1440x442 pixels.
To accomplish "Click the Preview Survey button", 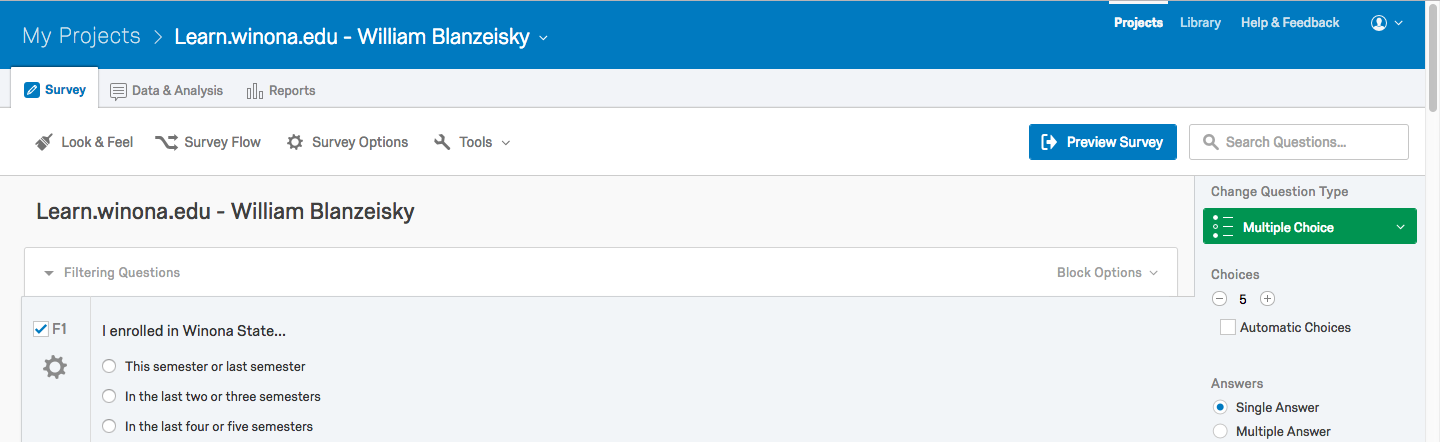I will [1102, 142].
